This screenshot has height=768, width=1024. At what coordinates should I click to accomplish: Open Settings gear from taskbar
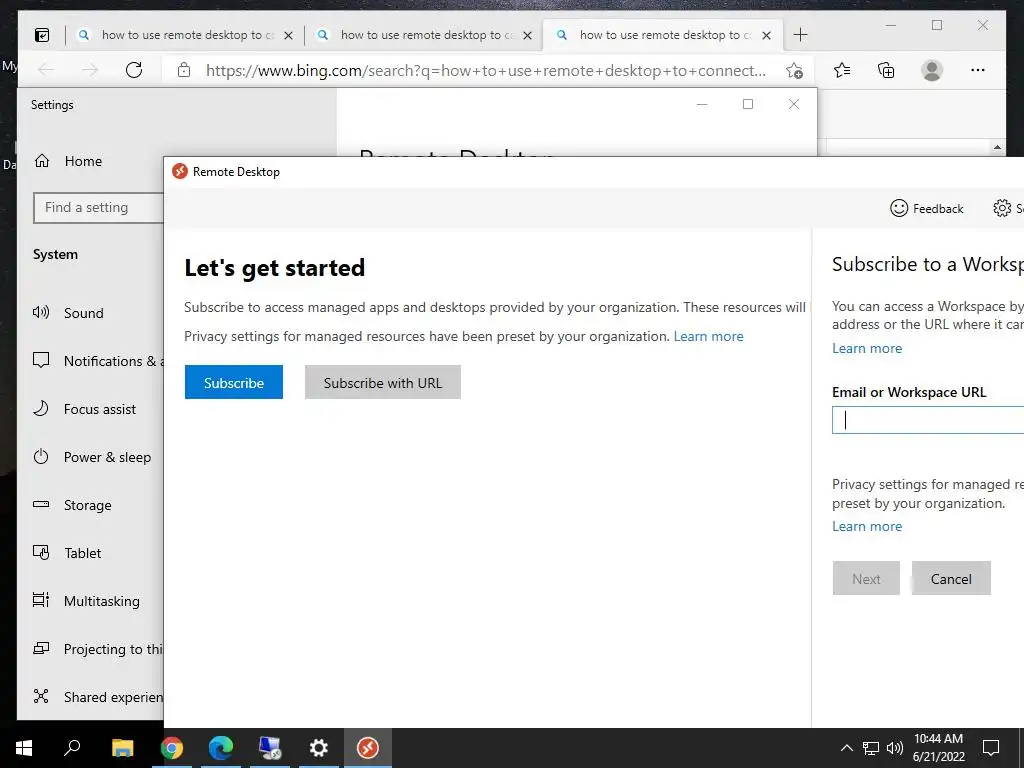point(319,748)
